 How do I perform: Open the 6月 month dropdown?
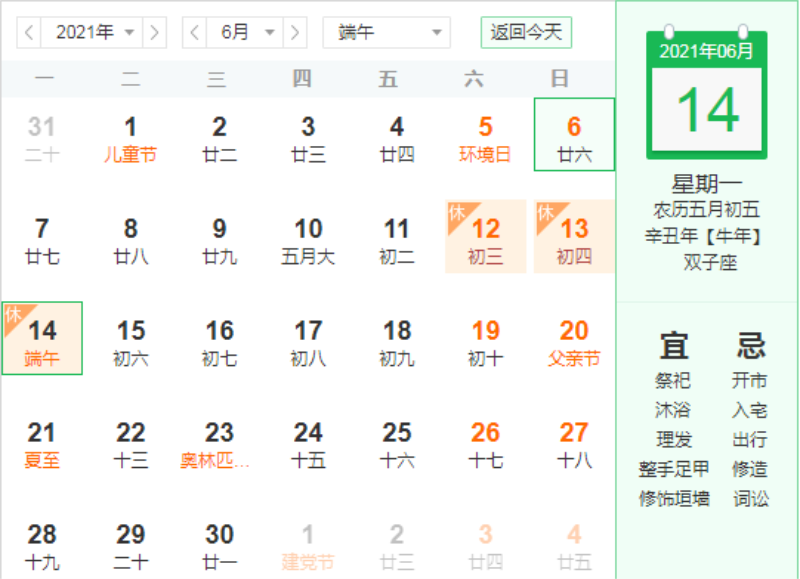pyautogui.click(x=245, y=32)
